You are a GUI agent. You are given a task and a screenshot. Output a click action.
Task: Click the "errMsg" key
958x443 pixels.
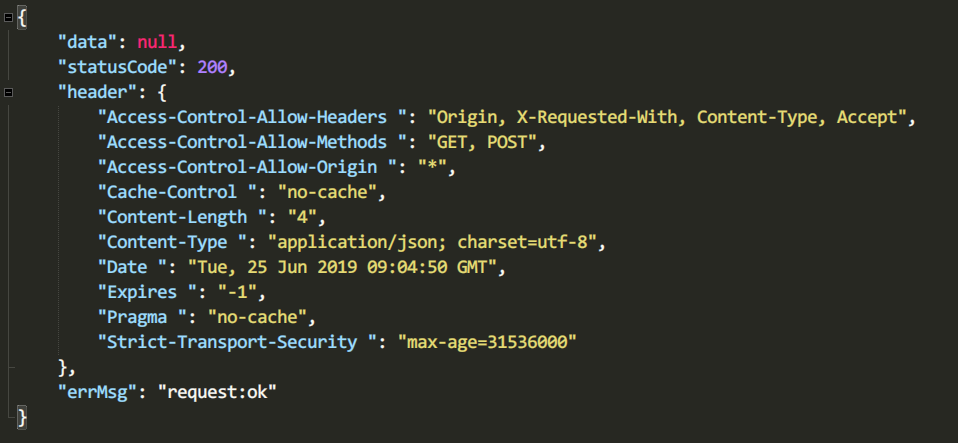(x=96, y=391)
